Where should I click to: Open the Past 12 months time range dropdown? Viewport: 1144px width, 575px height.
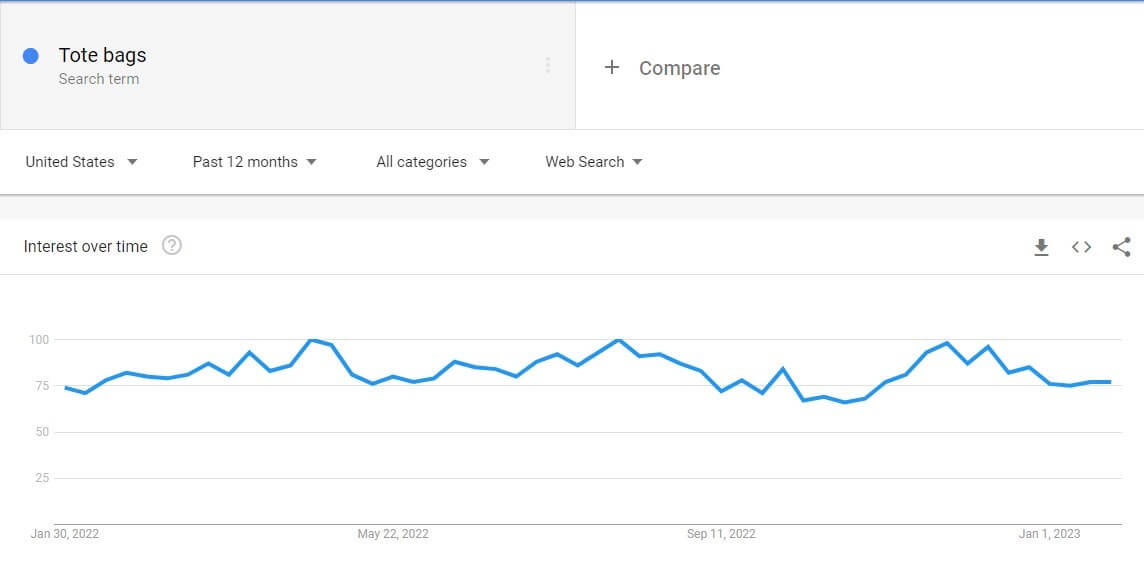[255, 162]
